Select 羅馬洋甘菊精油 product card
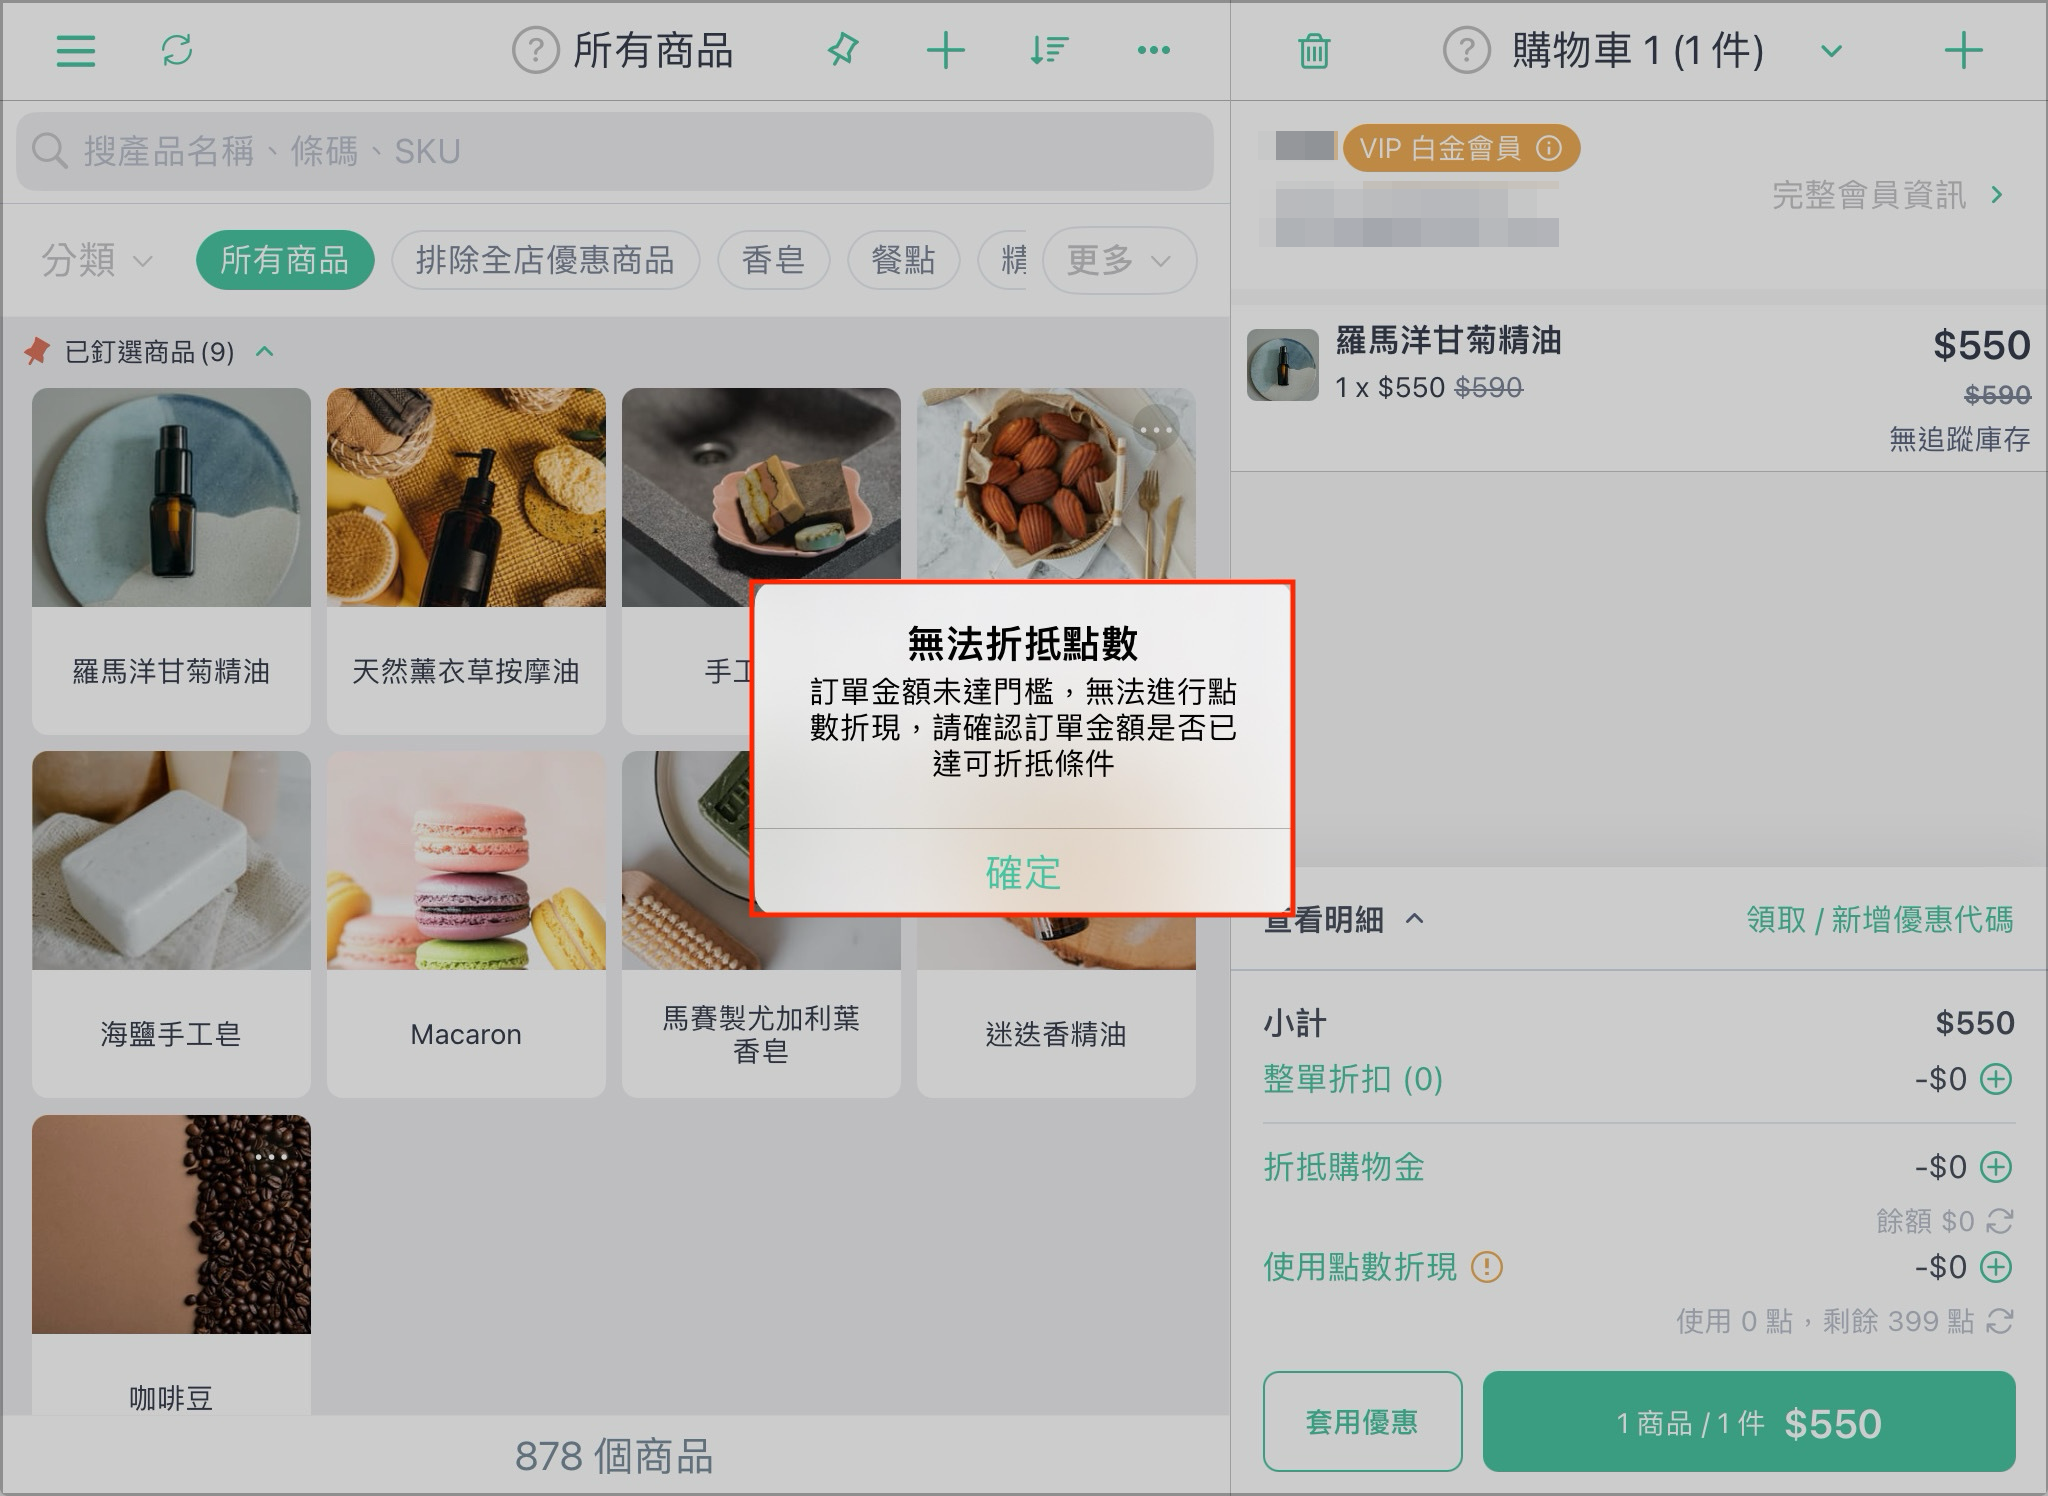2048x1496 pixels. (x=171, y=561)
